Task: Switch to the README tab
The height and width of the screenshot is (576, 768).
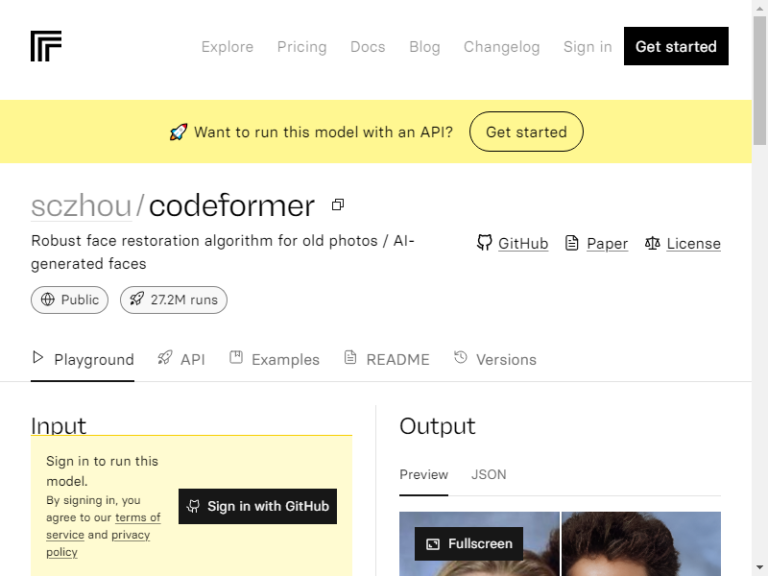Action: pyautogui.click(x=386, y=360)
